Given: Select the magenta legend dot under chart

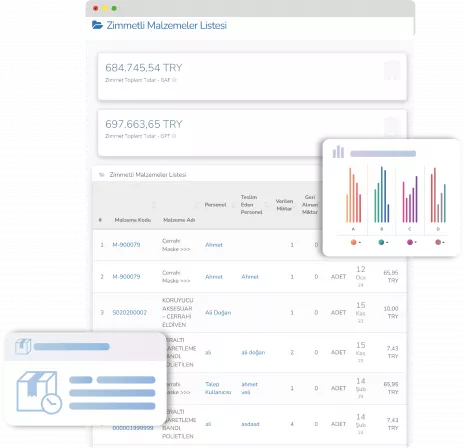Looking at the screenshot, I should 410,242.
